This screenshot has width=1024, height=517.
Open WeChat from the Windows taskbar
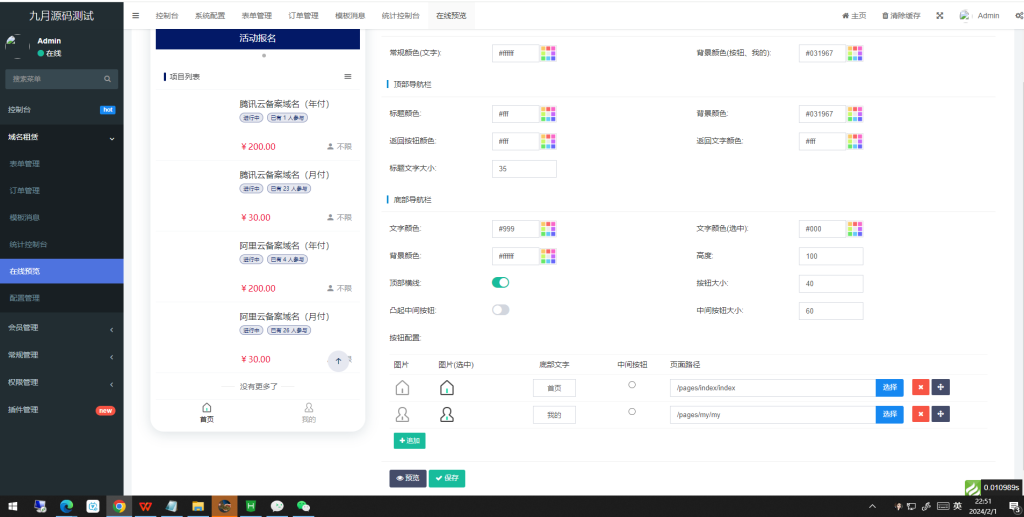point(303,506)
